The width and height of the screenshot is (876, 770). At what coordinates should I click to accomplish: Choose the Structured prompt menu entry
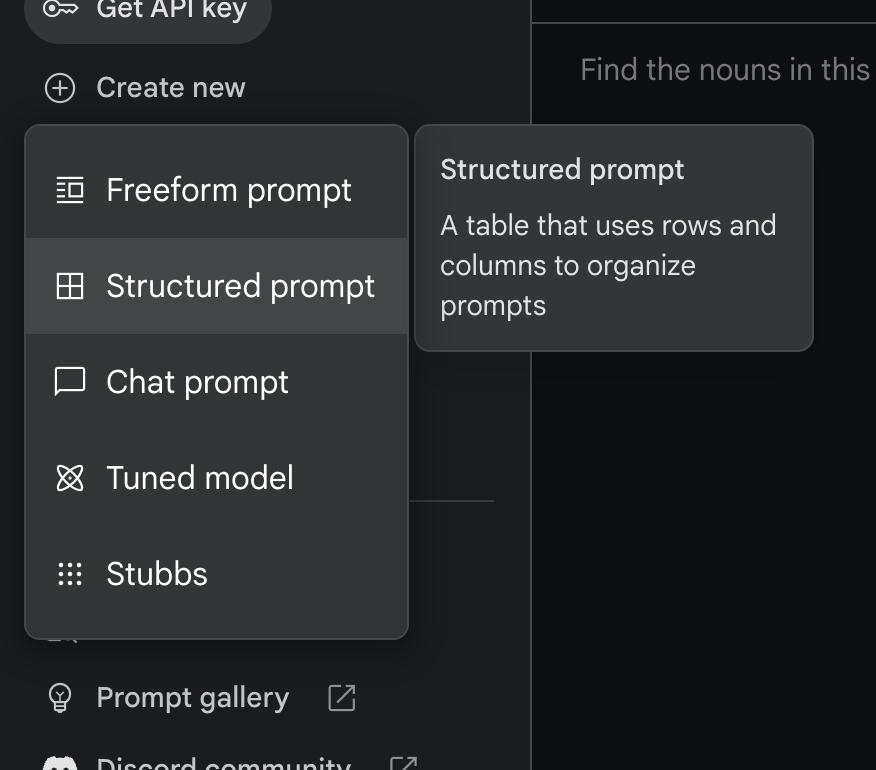[x=240, y=286]
